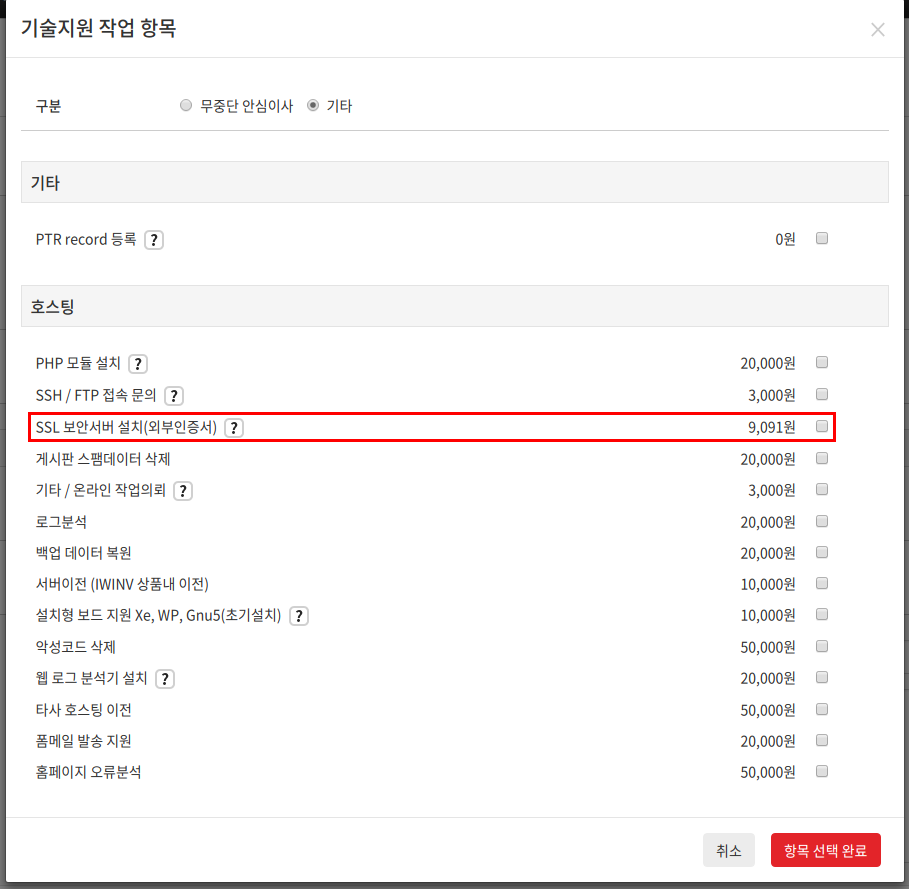Screen dimensions: 909x889
Task: Click the PTR record 등록 label
Action: pyautogui.click(x=86, y=239)
